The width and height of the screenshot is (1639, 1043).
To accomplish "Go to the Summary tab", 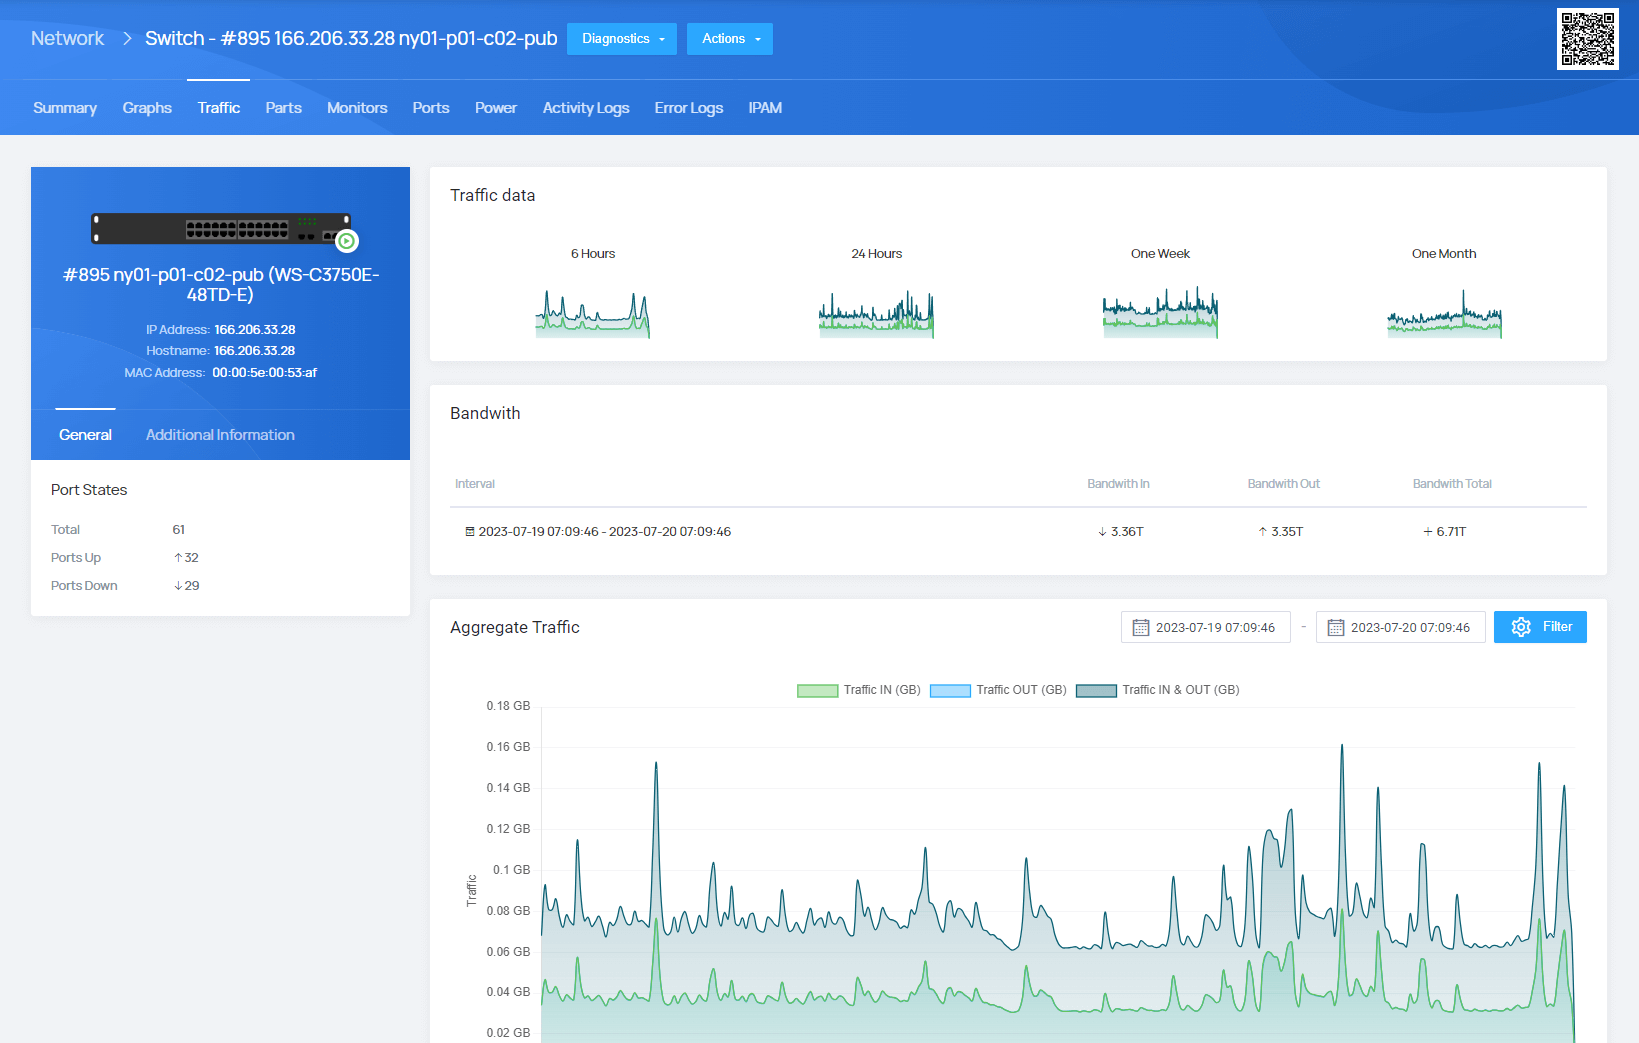I will (x=65, y=108).
